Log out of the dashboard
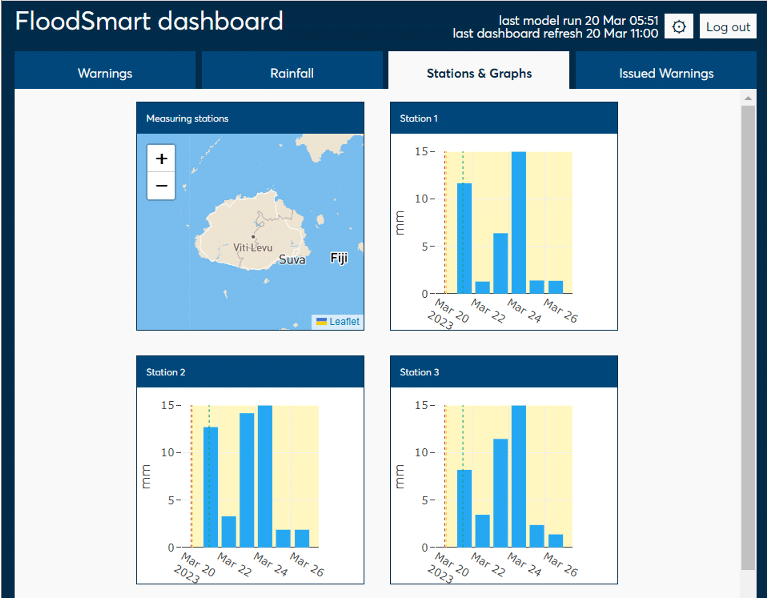The image size is (768, 598). click(727, 27)
